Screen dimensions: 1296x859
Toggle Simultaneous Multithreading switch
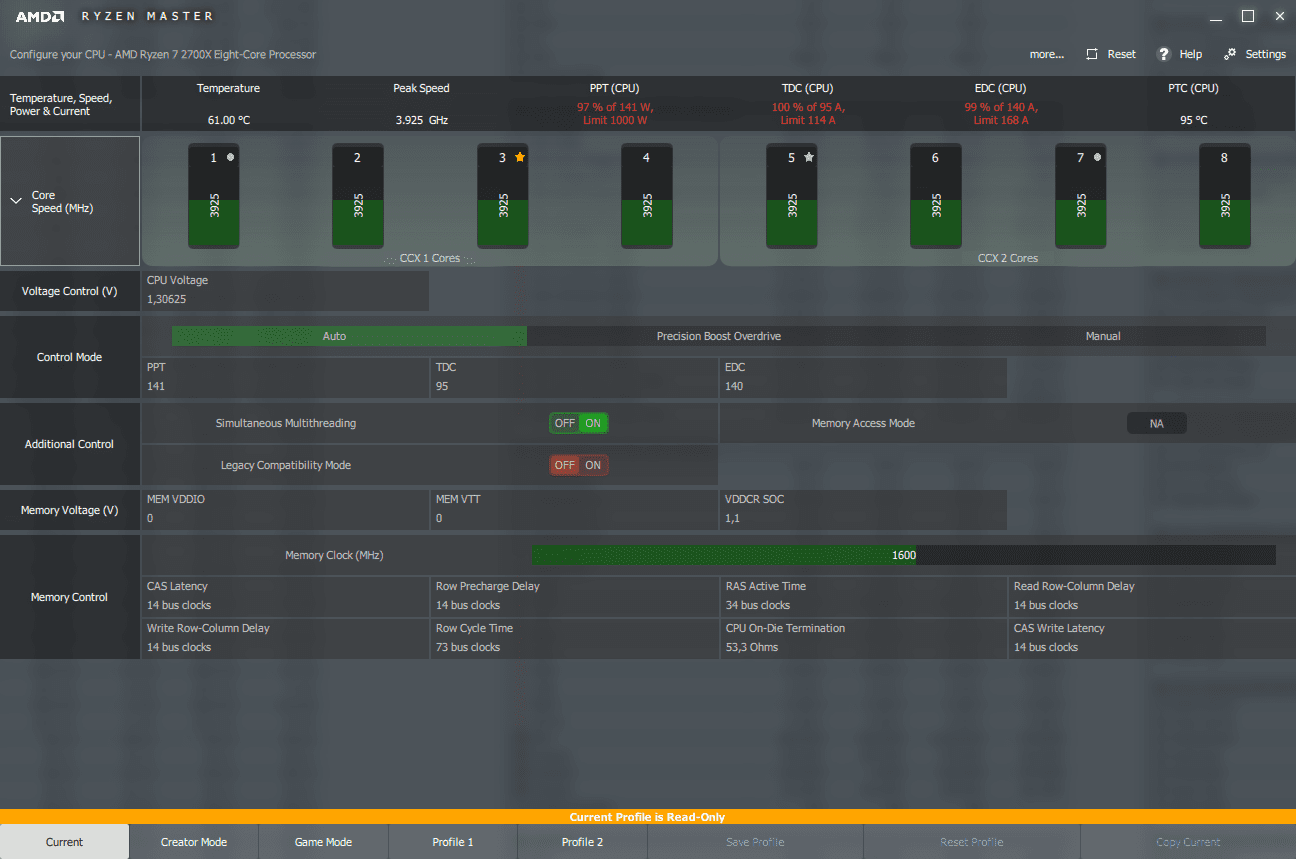coord(579,423)
